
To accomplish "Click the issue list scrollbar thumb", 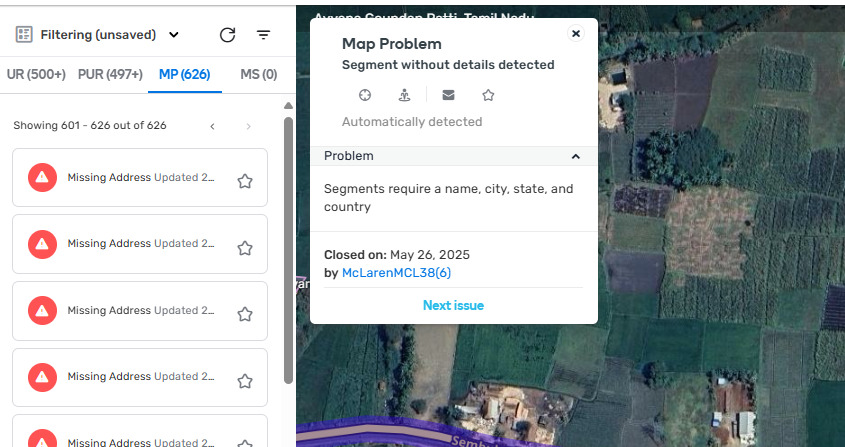I will 288,250.
